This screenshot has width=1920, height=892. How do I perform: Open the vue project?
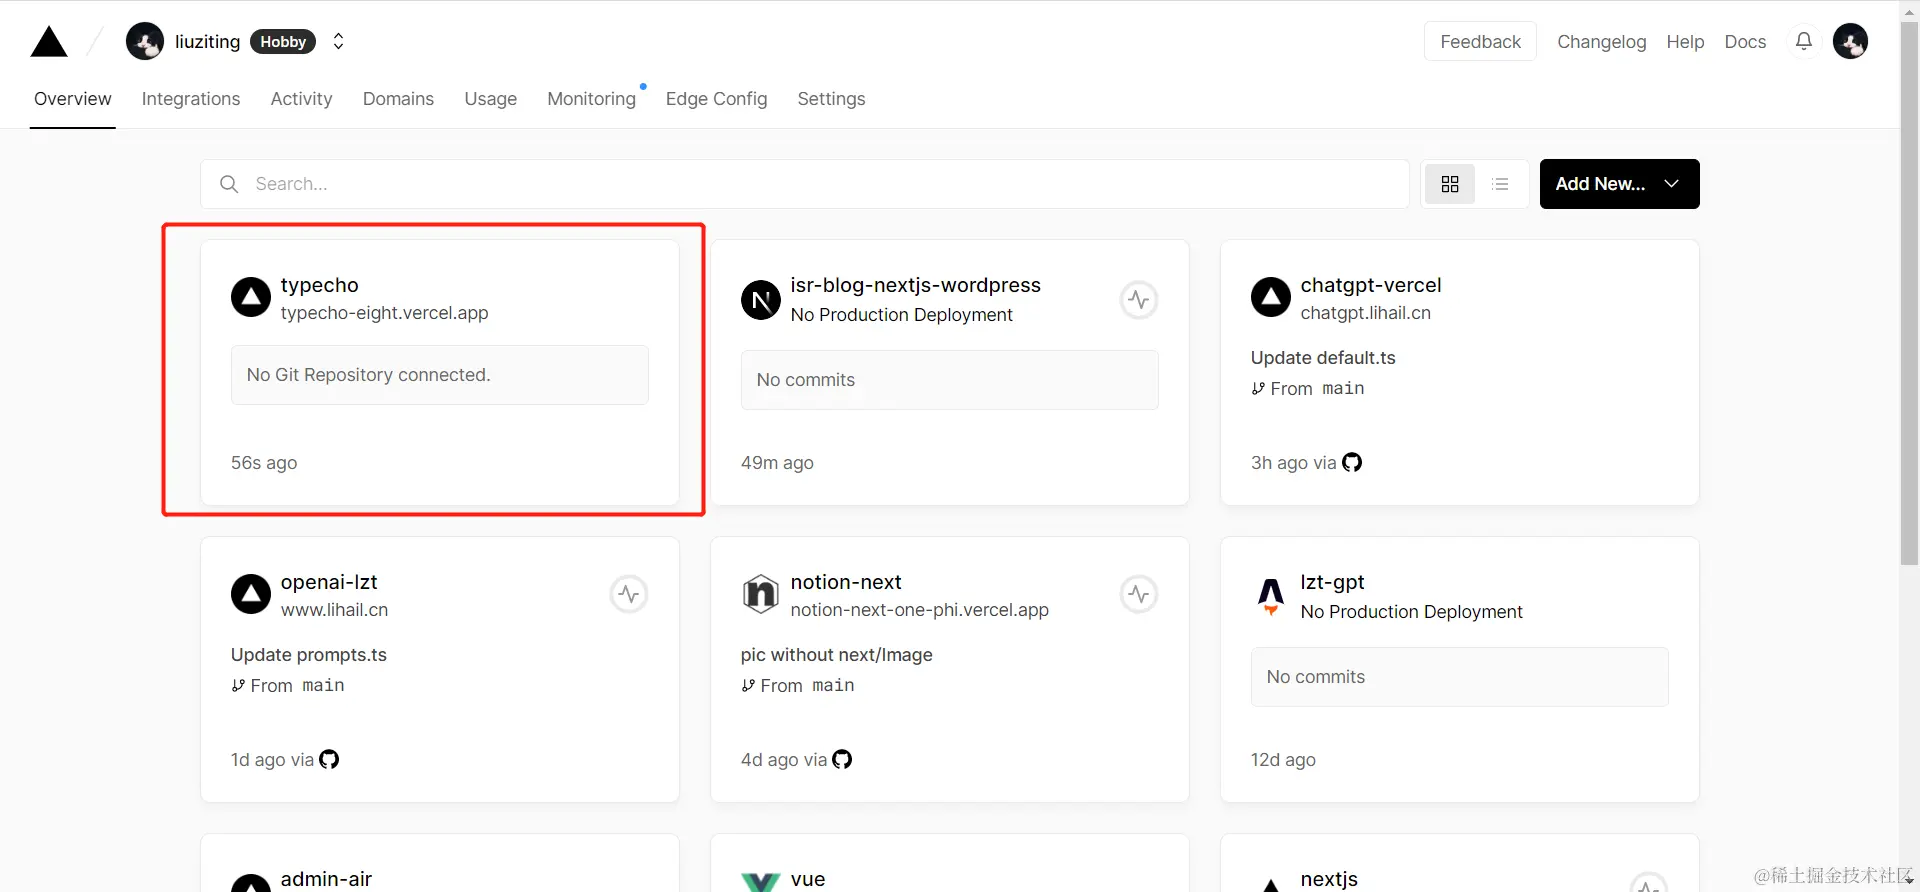pos(808,879)
